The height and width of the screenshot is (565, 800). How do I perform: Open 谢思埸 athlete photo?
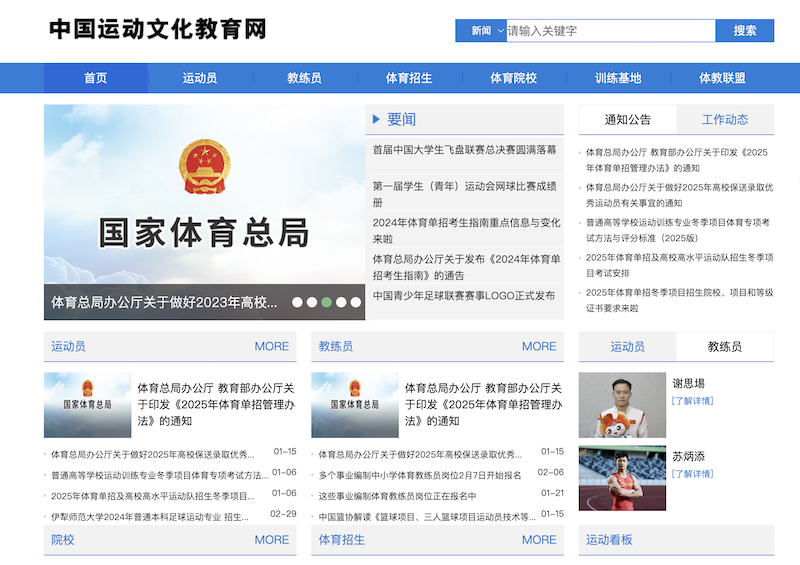coord(622,405)
